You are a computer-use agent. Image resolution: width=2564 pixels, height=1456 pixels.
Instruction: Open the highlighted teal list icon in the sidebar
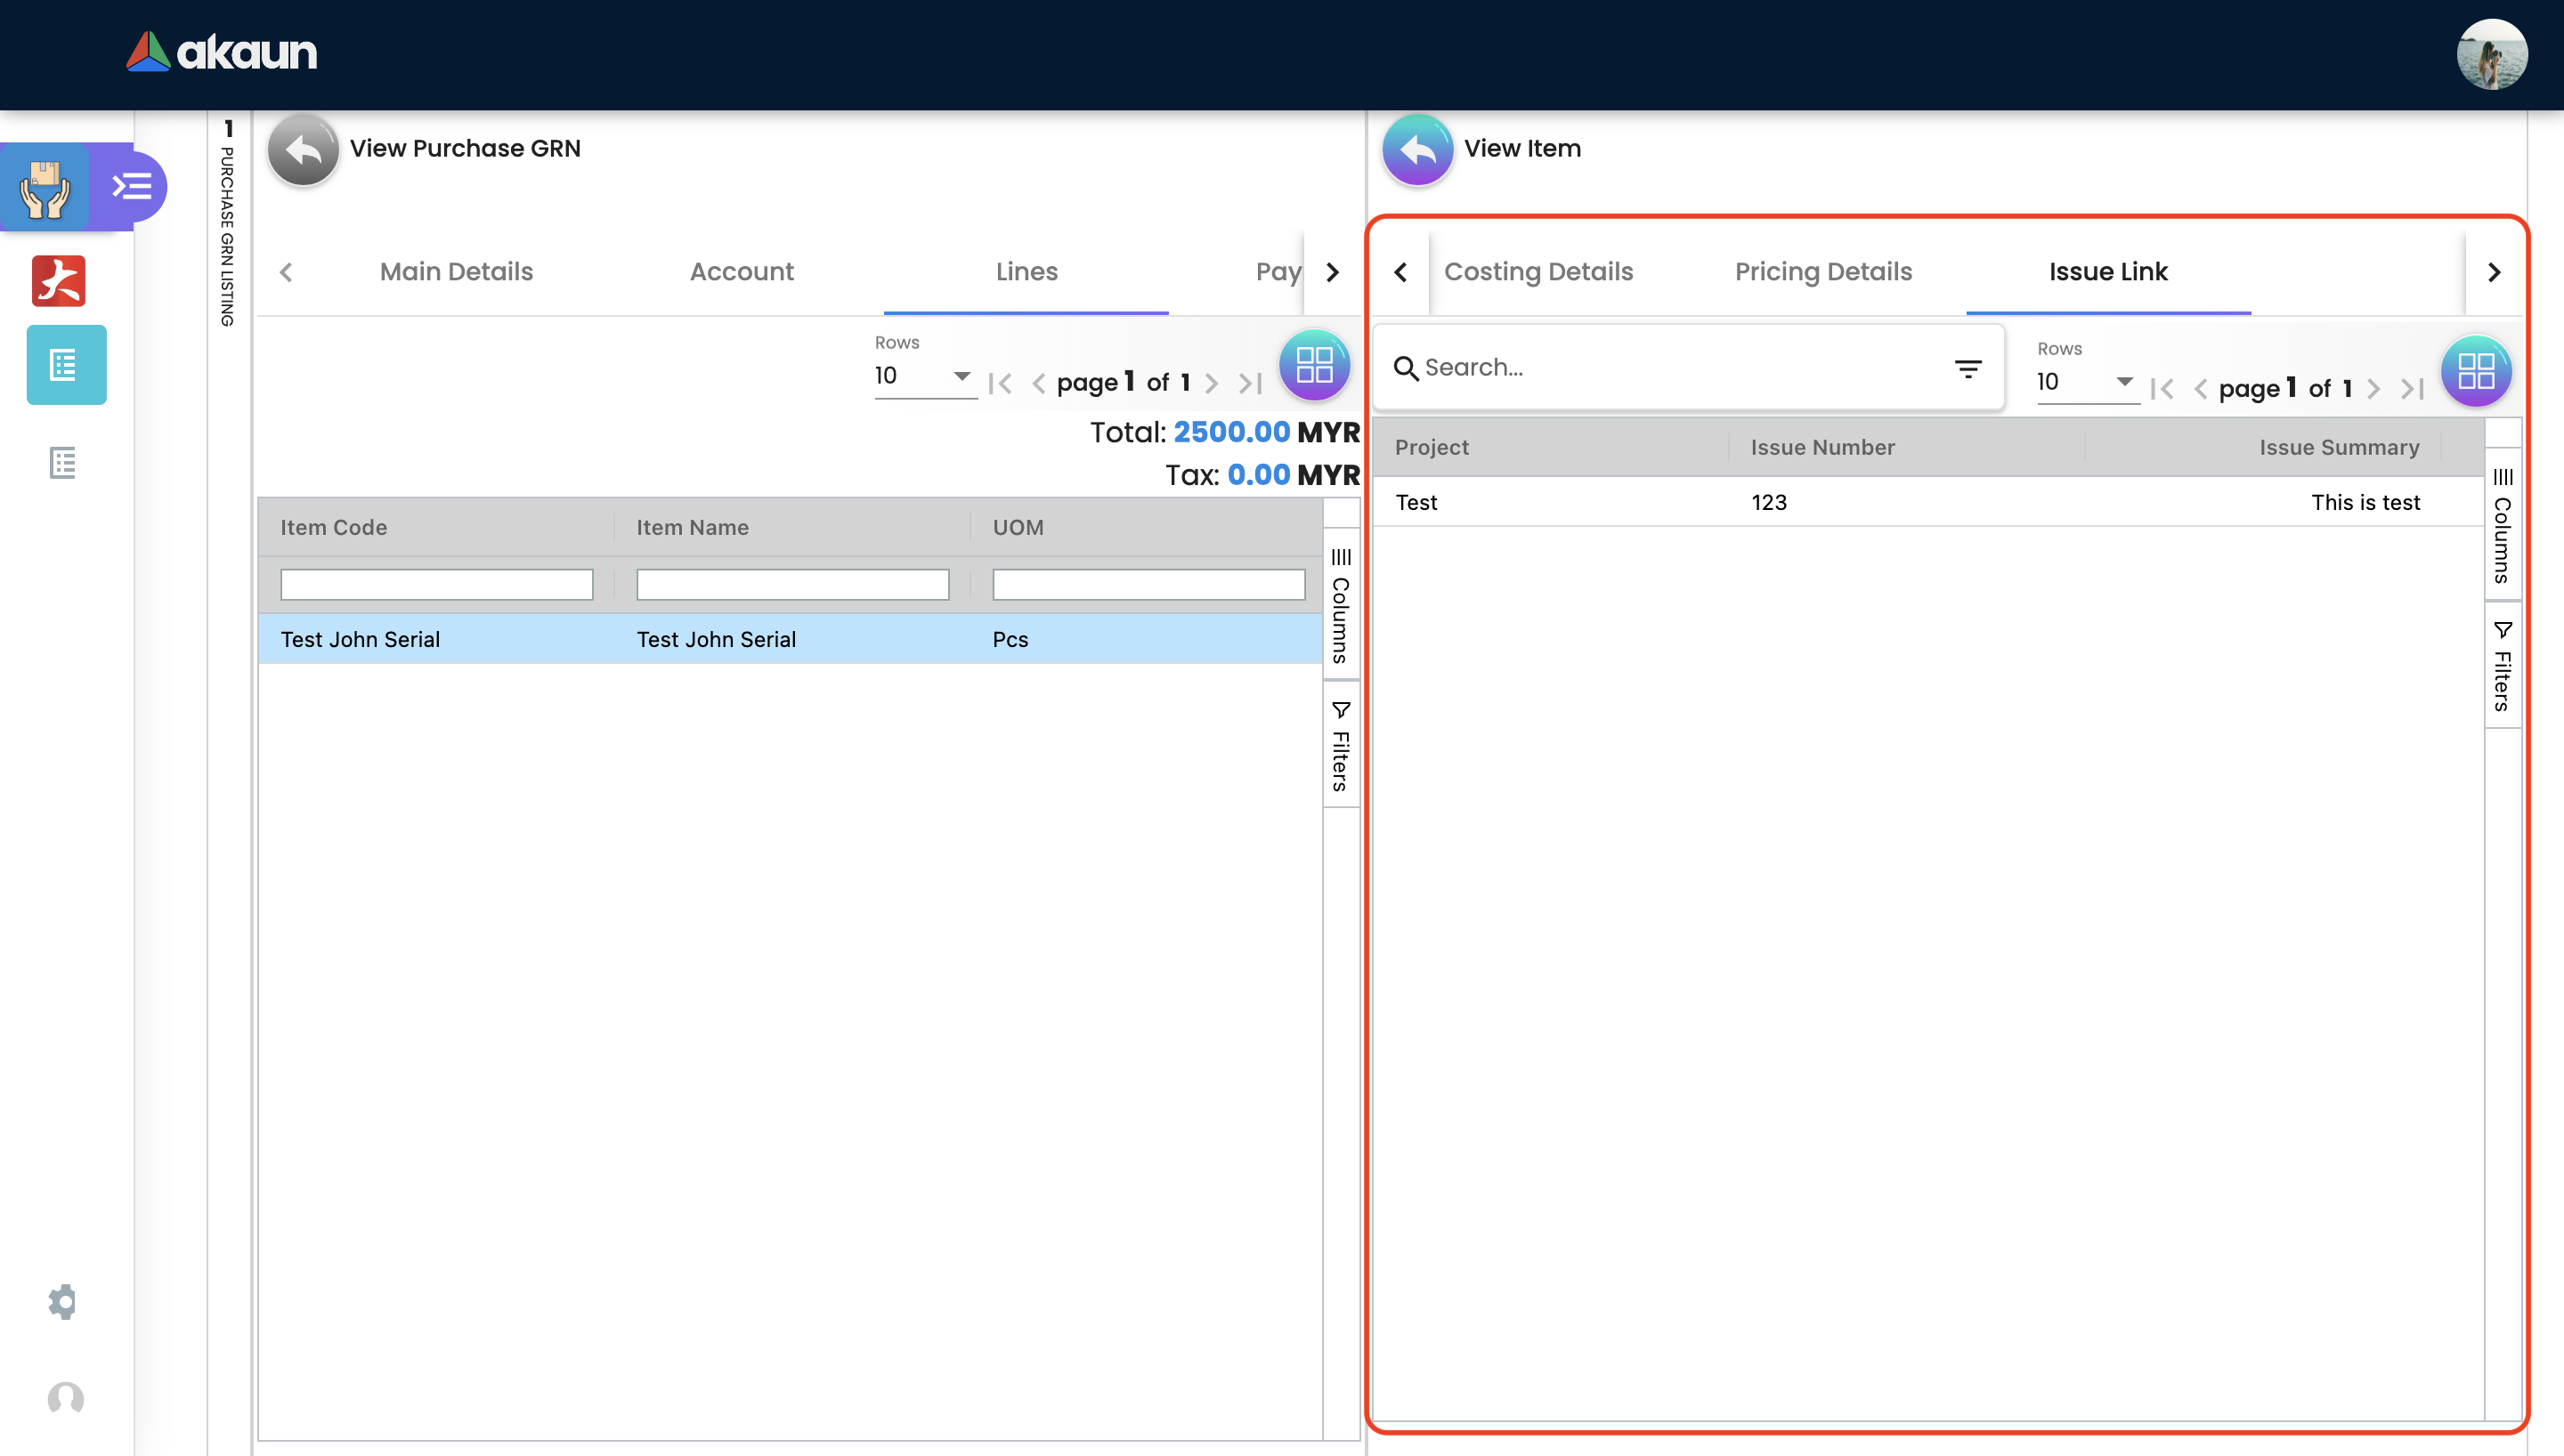(x=65, y=365)
